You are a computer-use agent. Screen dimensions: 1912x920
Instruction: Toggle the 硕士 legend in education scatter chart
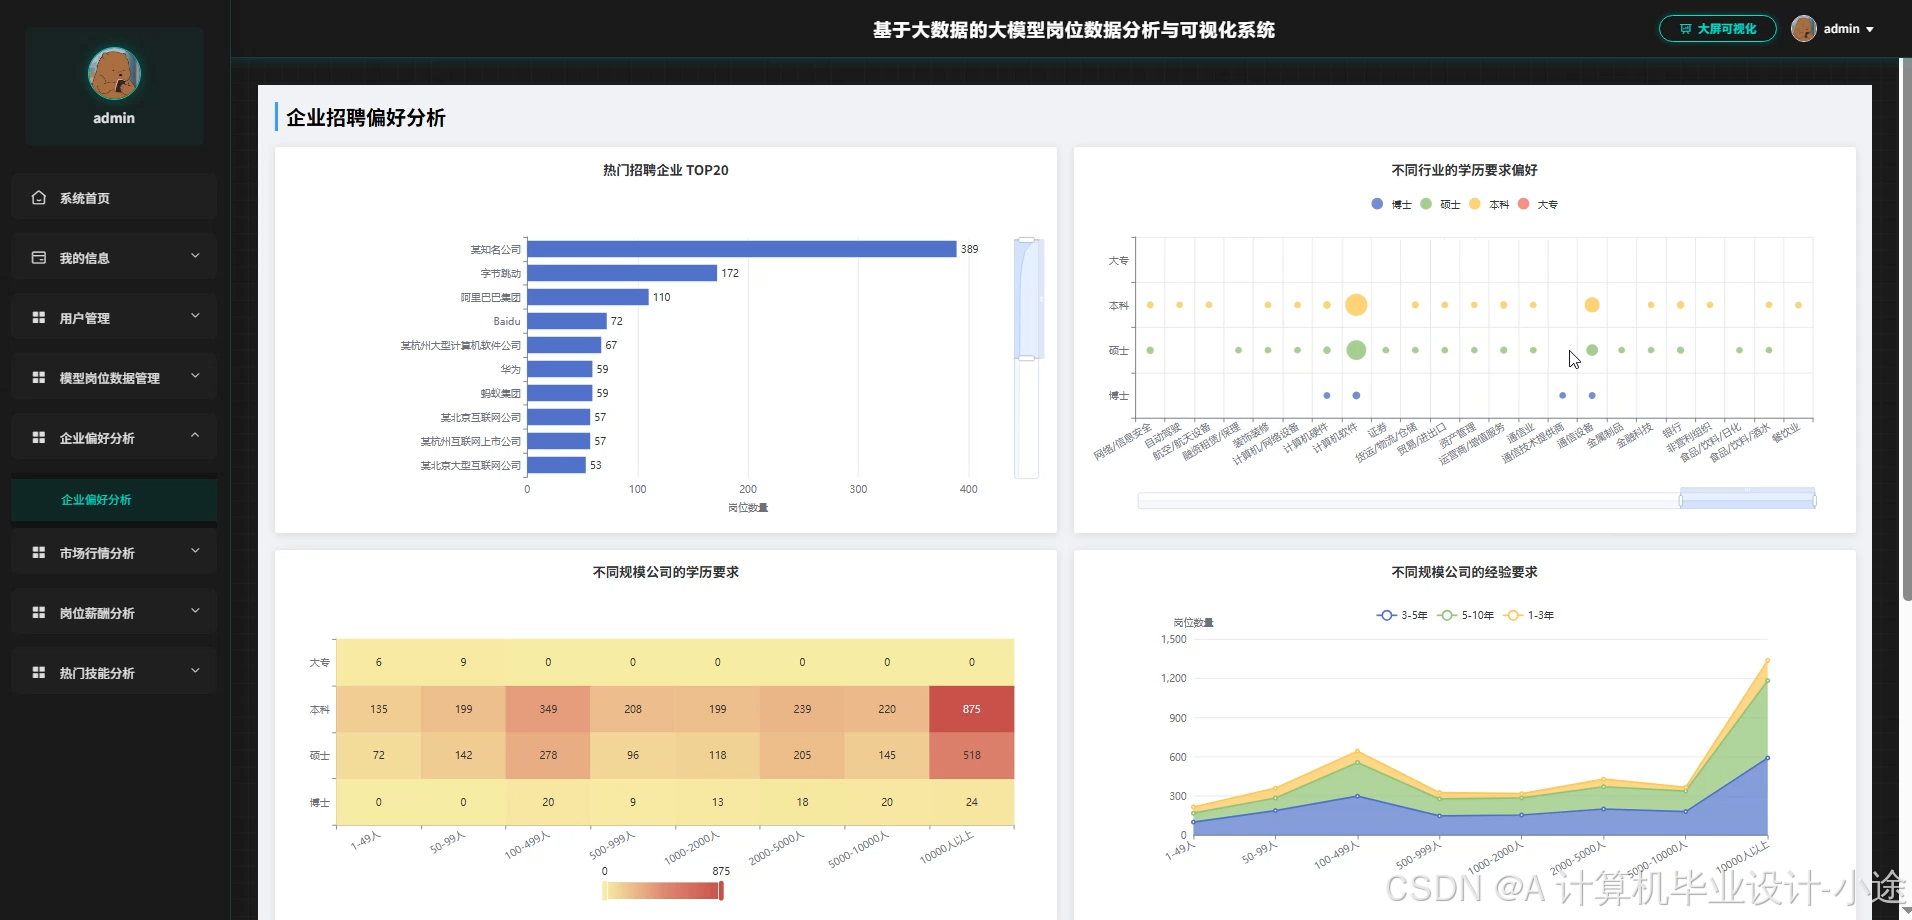1441,204
